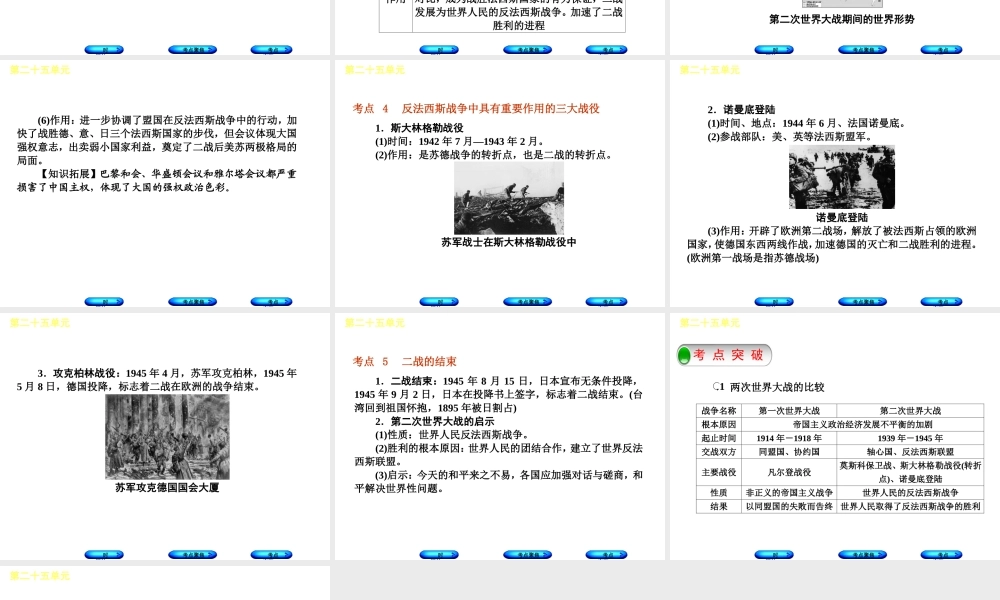Open the Normandy landing photo
This screenshot has width=1000, height=600.
[x=842, y=177]
